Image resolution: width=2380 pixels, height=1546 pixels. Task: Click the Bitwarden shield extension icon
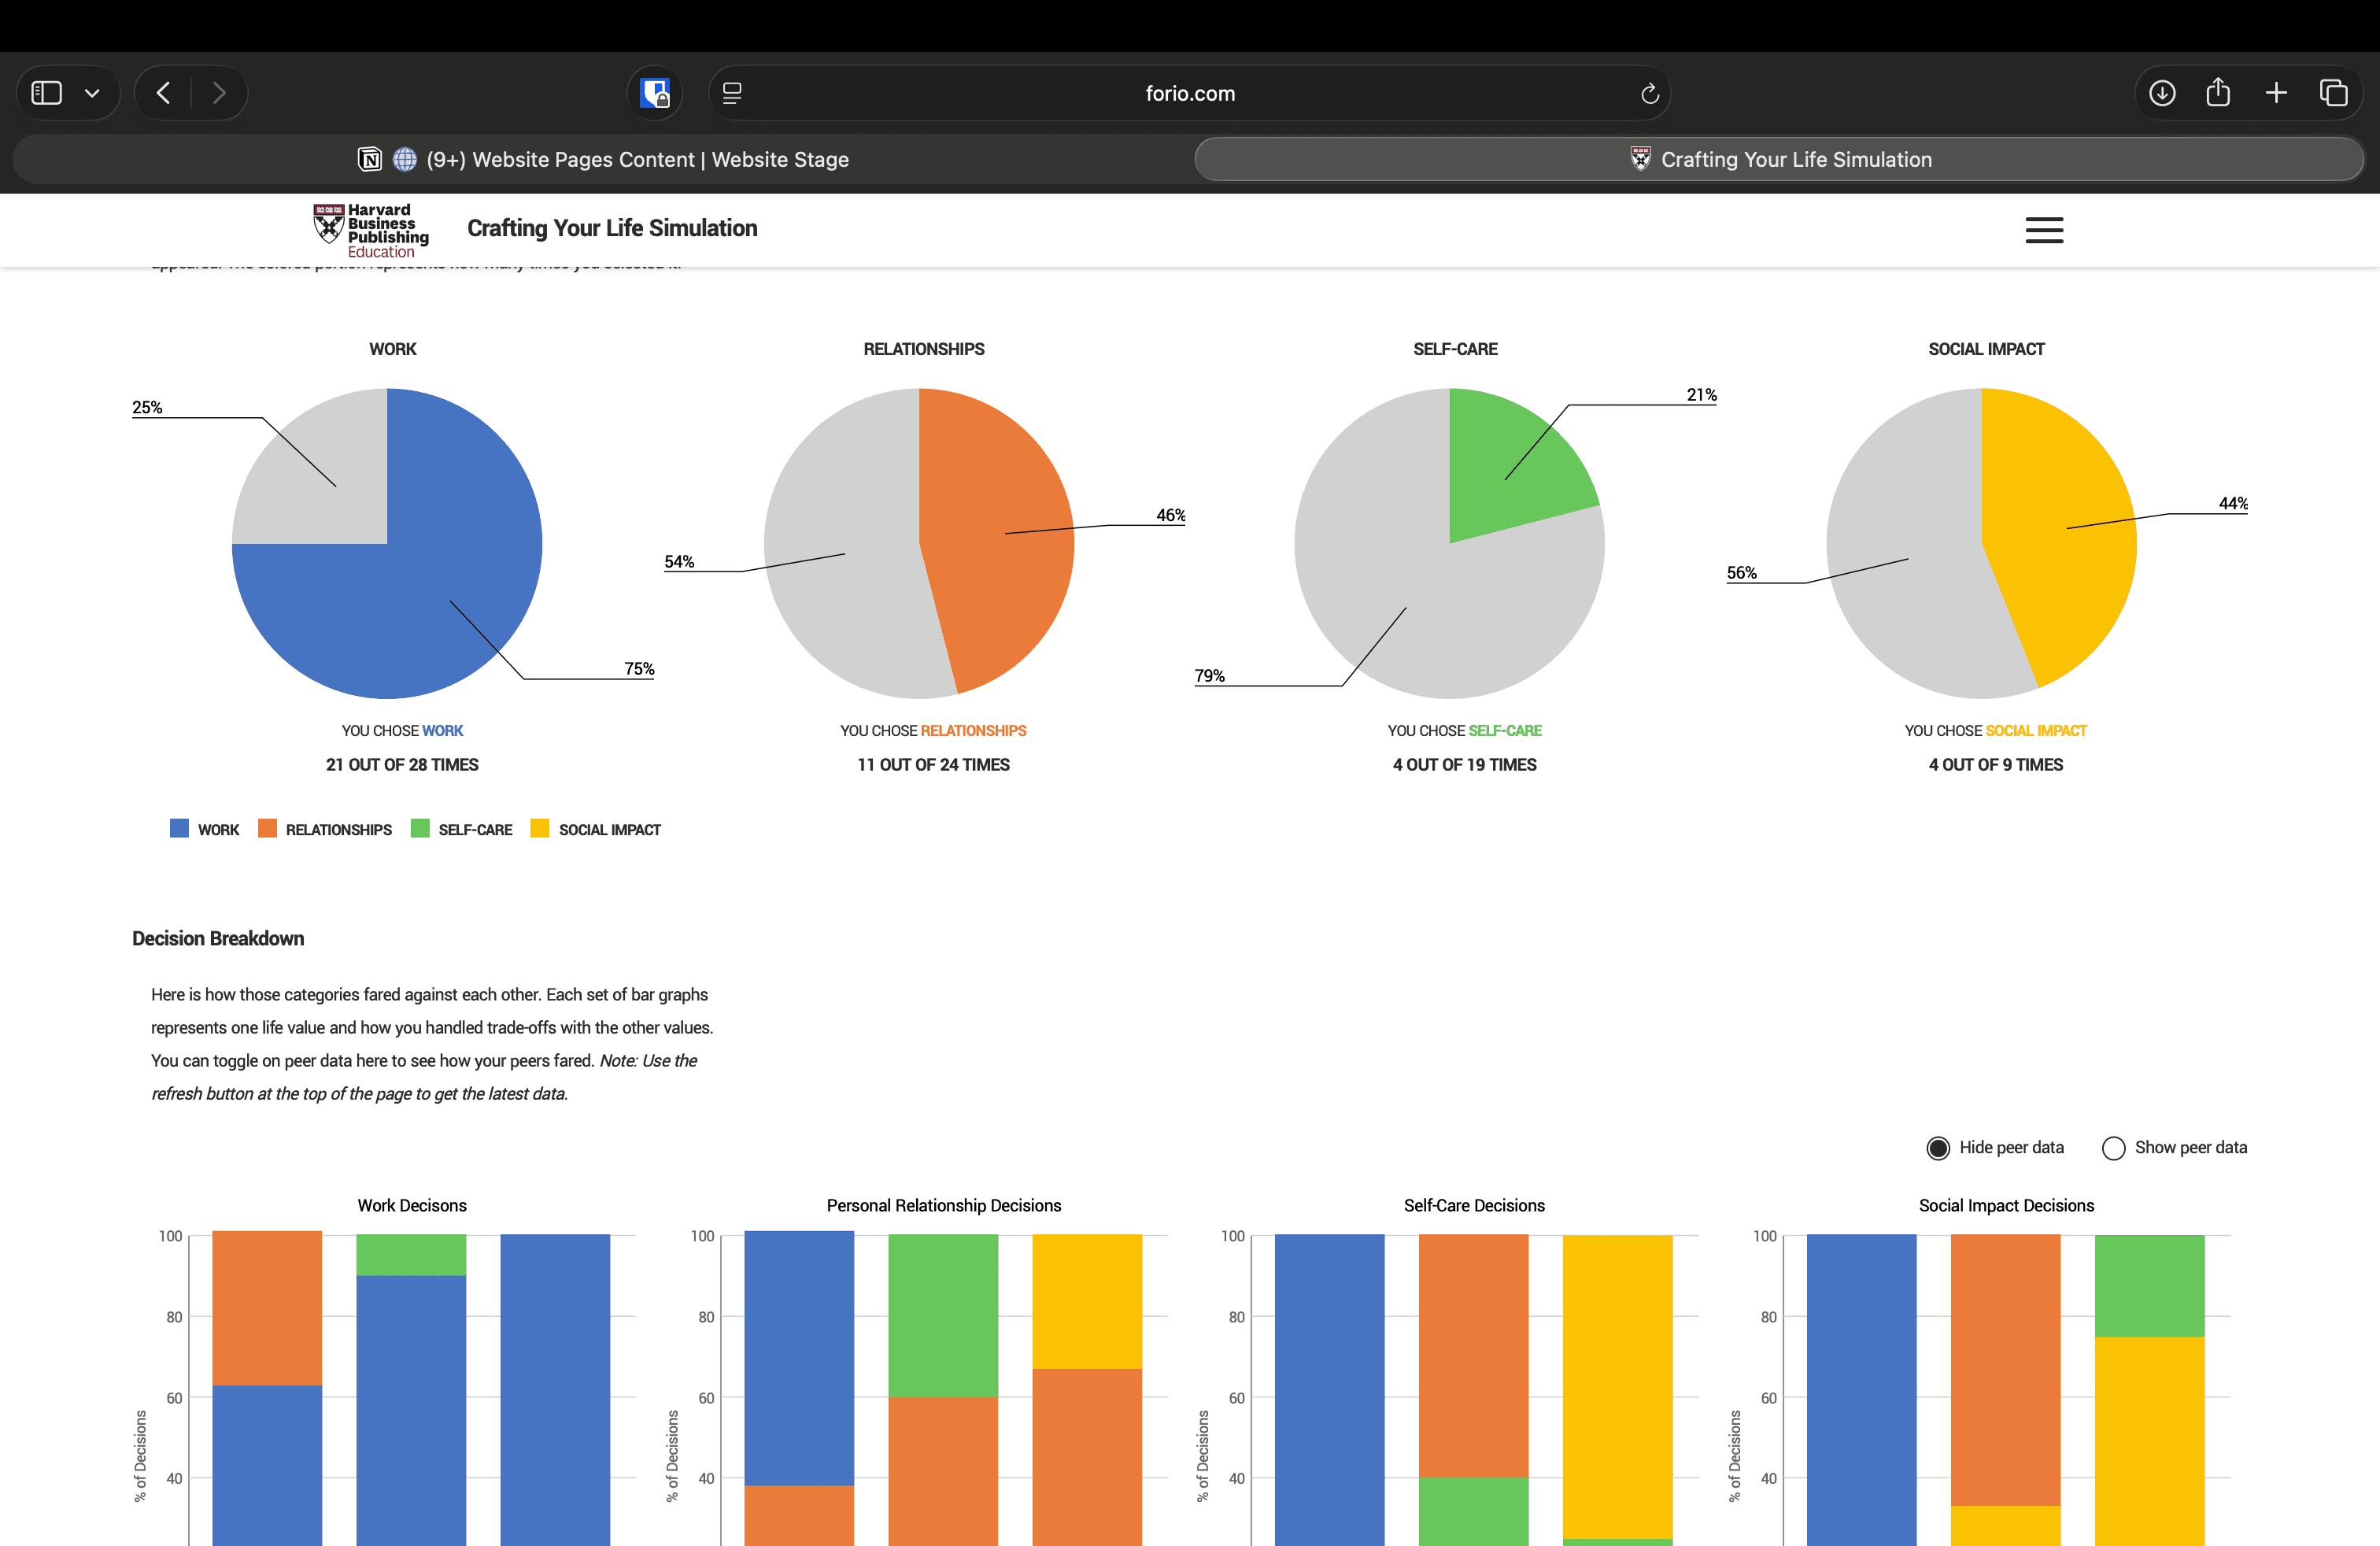pos(655,93)
